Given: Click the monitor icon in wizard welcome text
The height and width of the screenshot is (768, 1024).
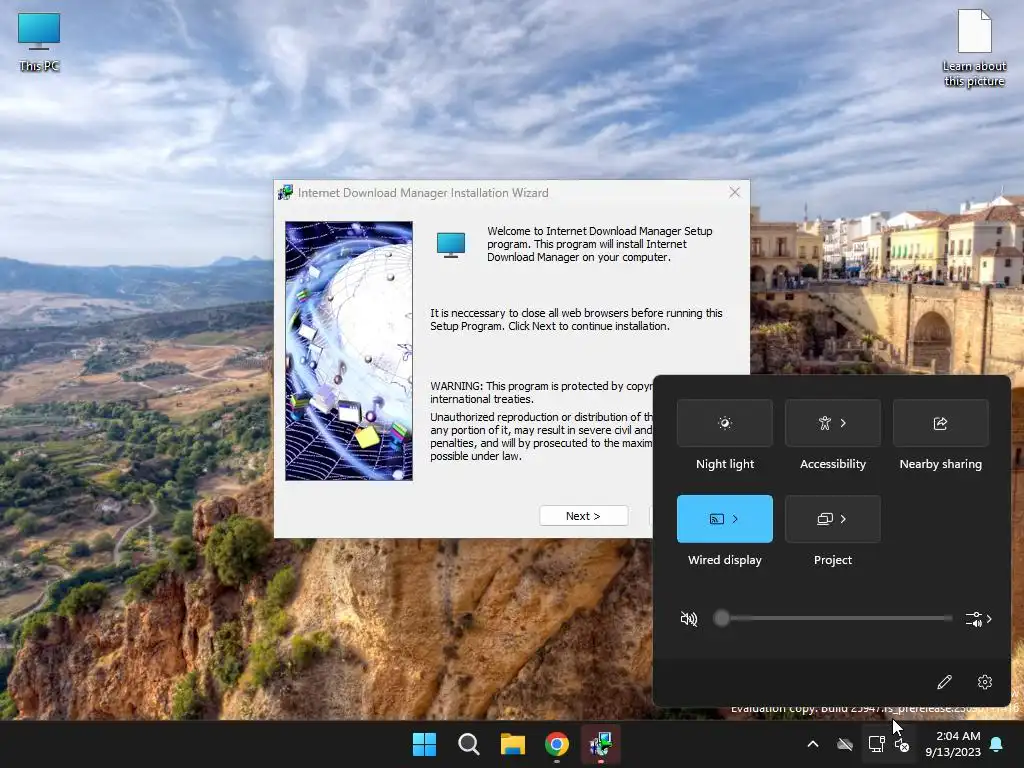Looking at the screenshot, I should tap(451, 245).
